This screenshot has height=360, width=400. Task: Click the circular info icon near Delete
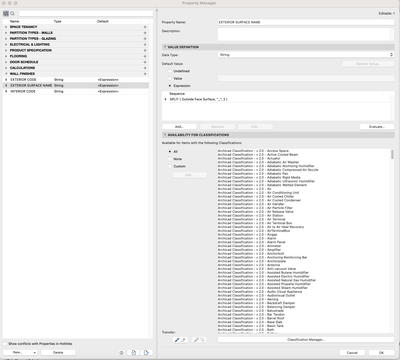tap(121, 353)
